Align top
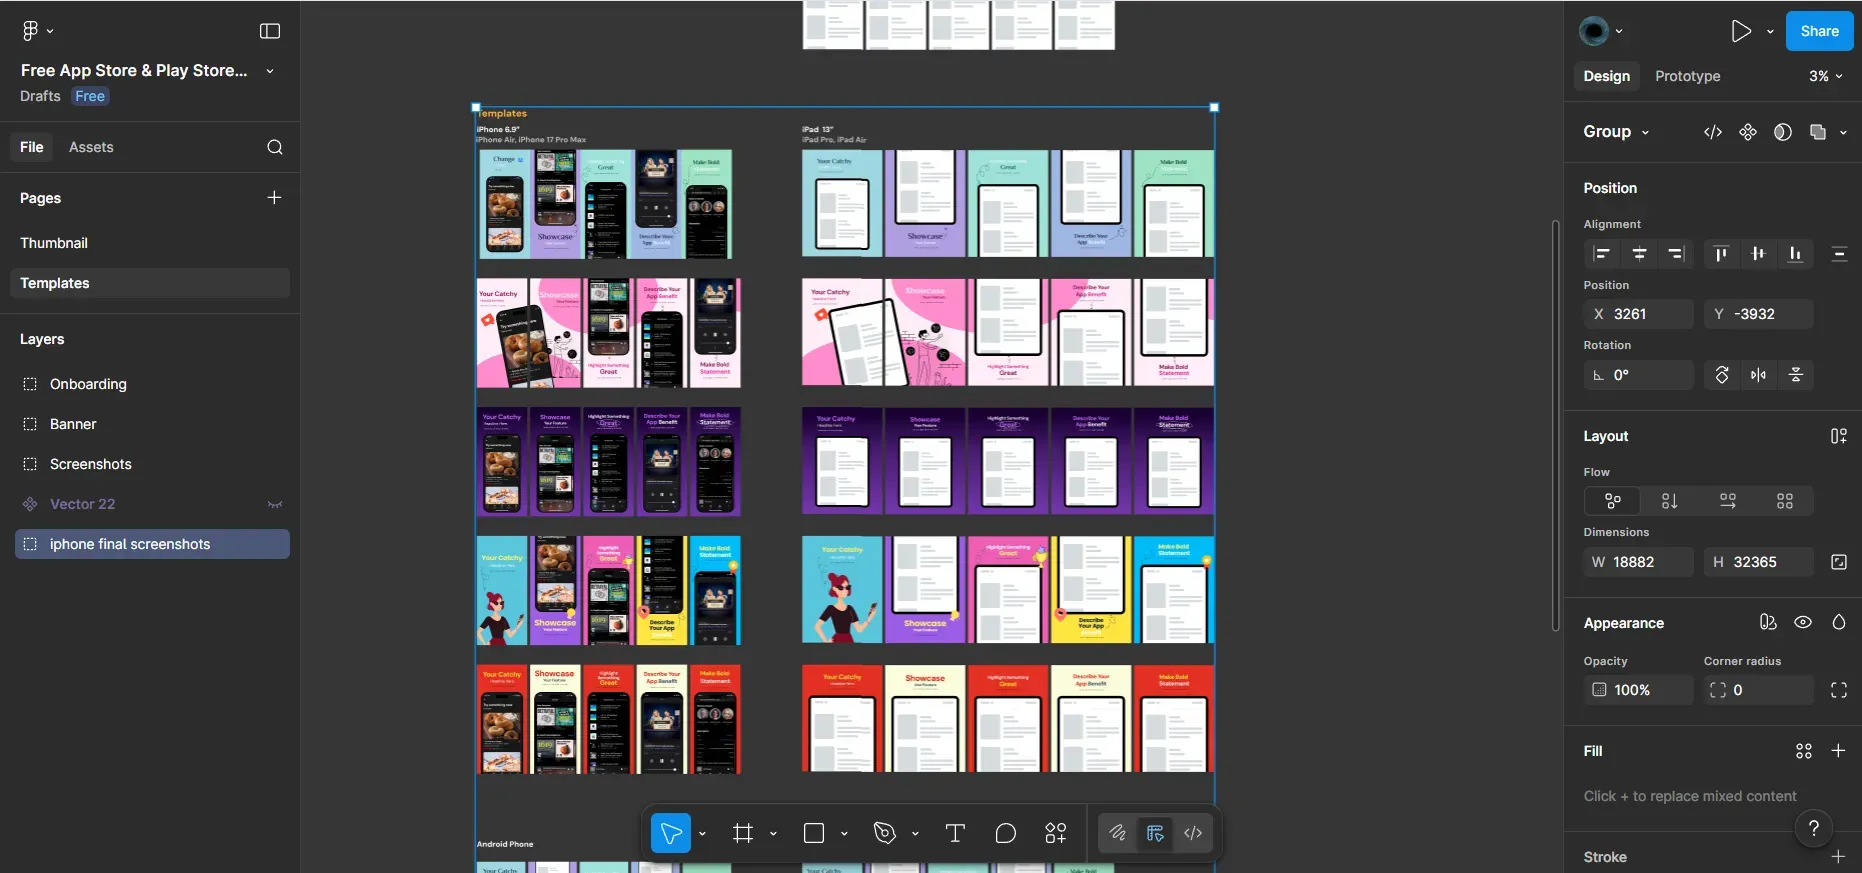The image size is (1862, 873). tap(1721, 254)
